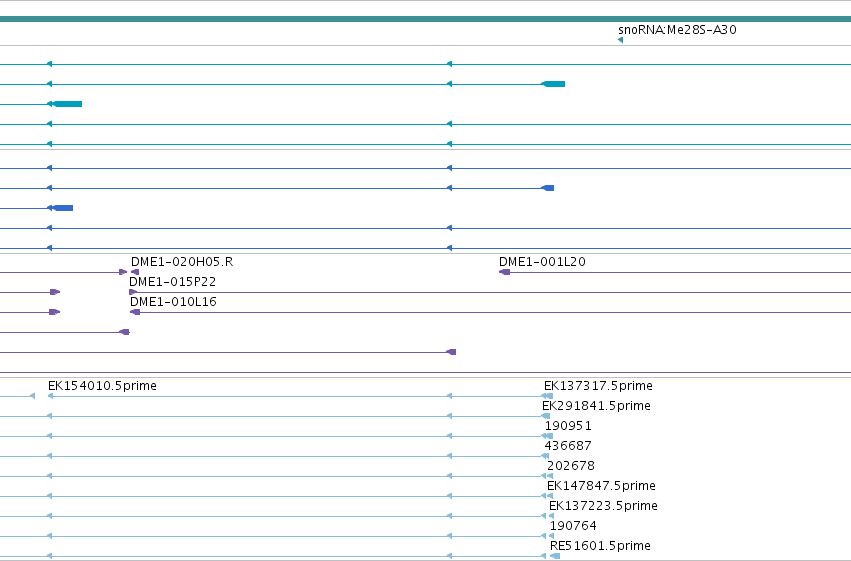Select the snoRNA:Me28S-A30 feature label
851x561 pixels.
pyautogui.click(x=677, y=30)
